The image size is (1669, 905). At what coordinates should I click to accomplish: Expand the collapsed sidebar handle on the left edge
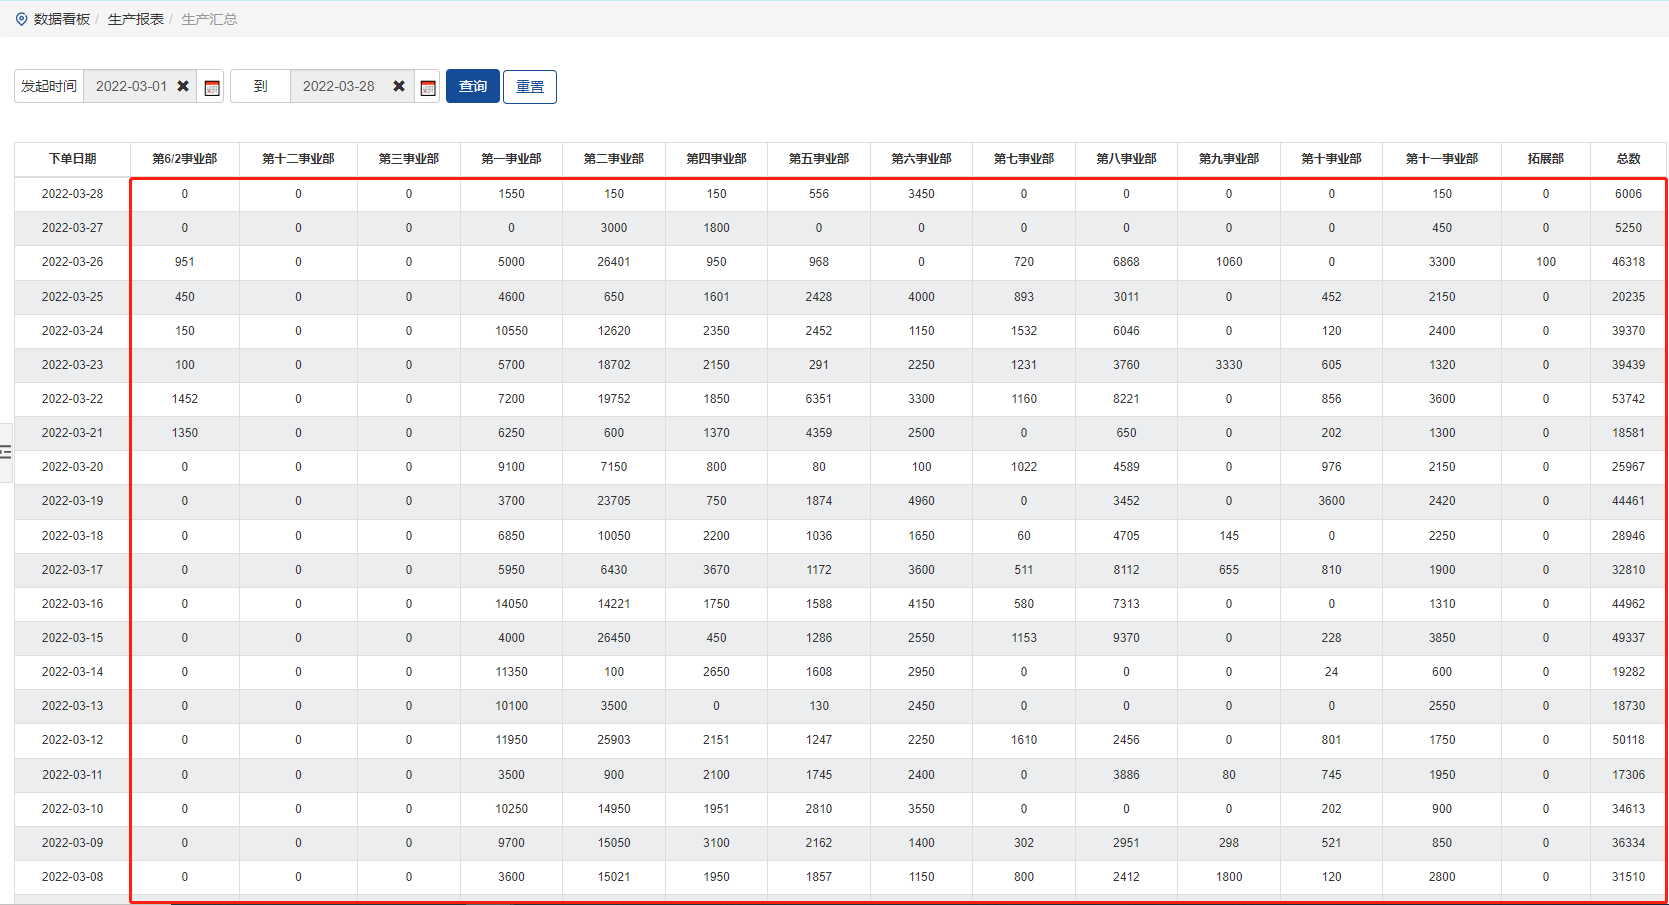tap(6, 452)
